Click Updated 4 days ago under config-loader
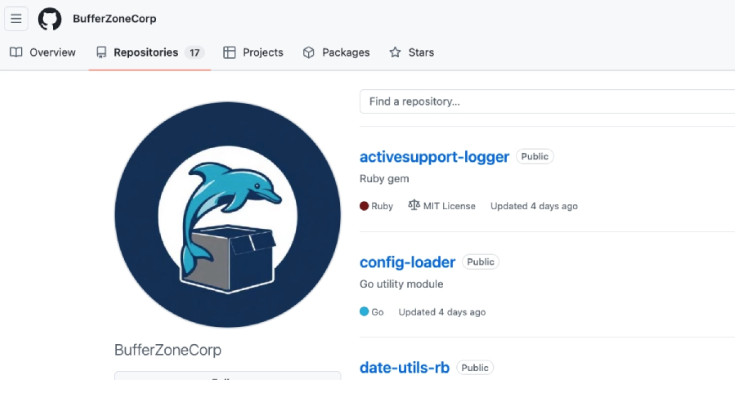Screen dimensions: 754x395 point(442,312)
